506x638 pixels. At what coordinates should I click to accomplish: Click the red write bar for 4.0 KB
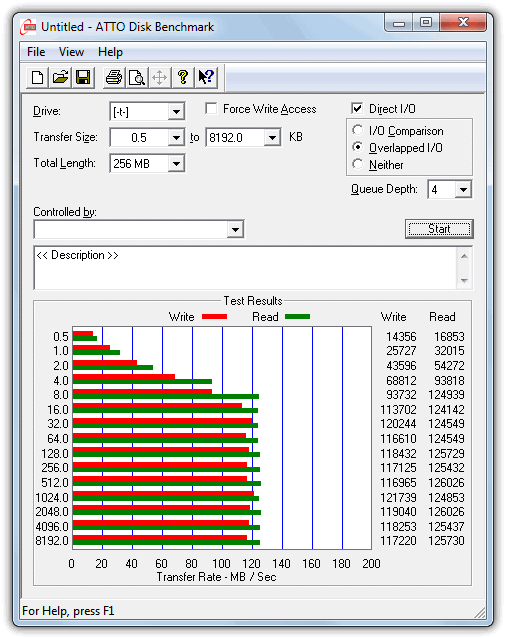click(x=124, y=376)
